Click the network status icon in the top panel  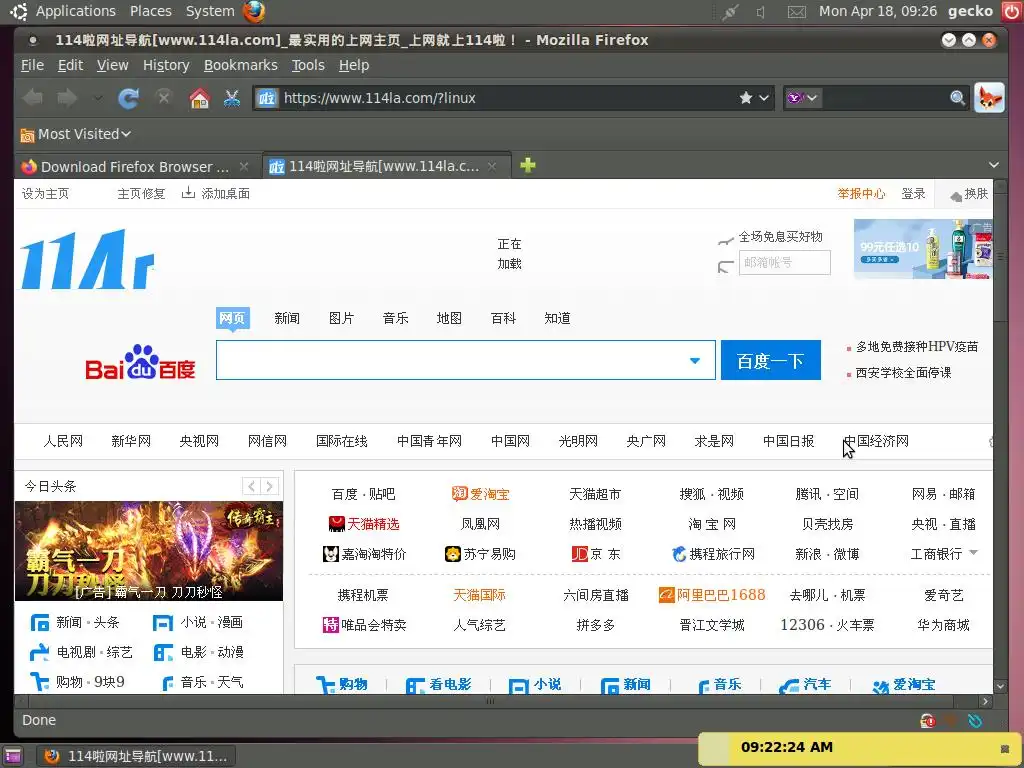[730, 12]
